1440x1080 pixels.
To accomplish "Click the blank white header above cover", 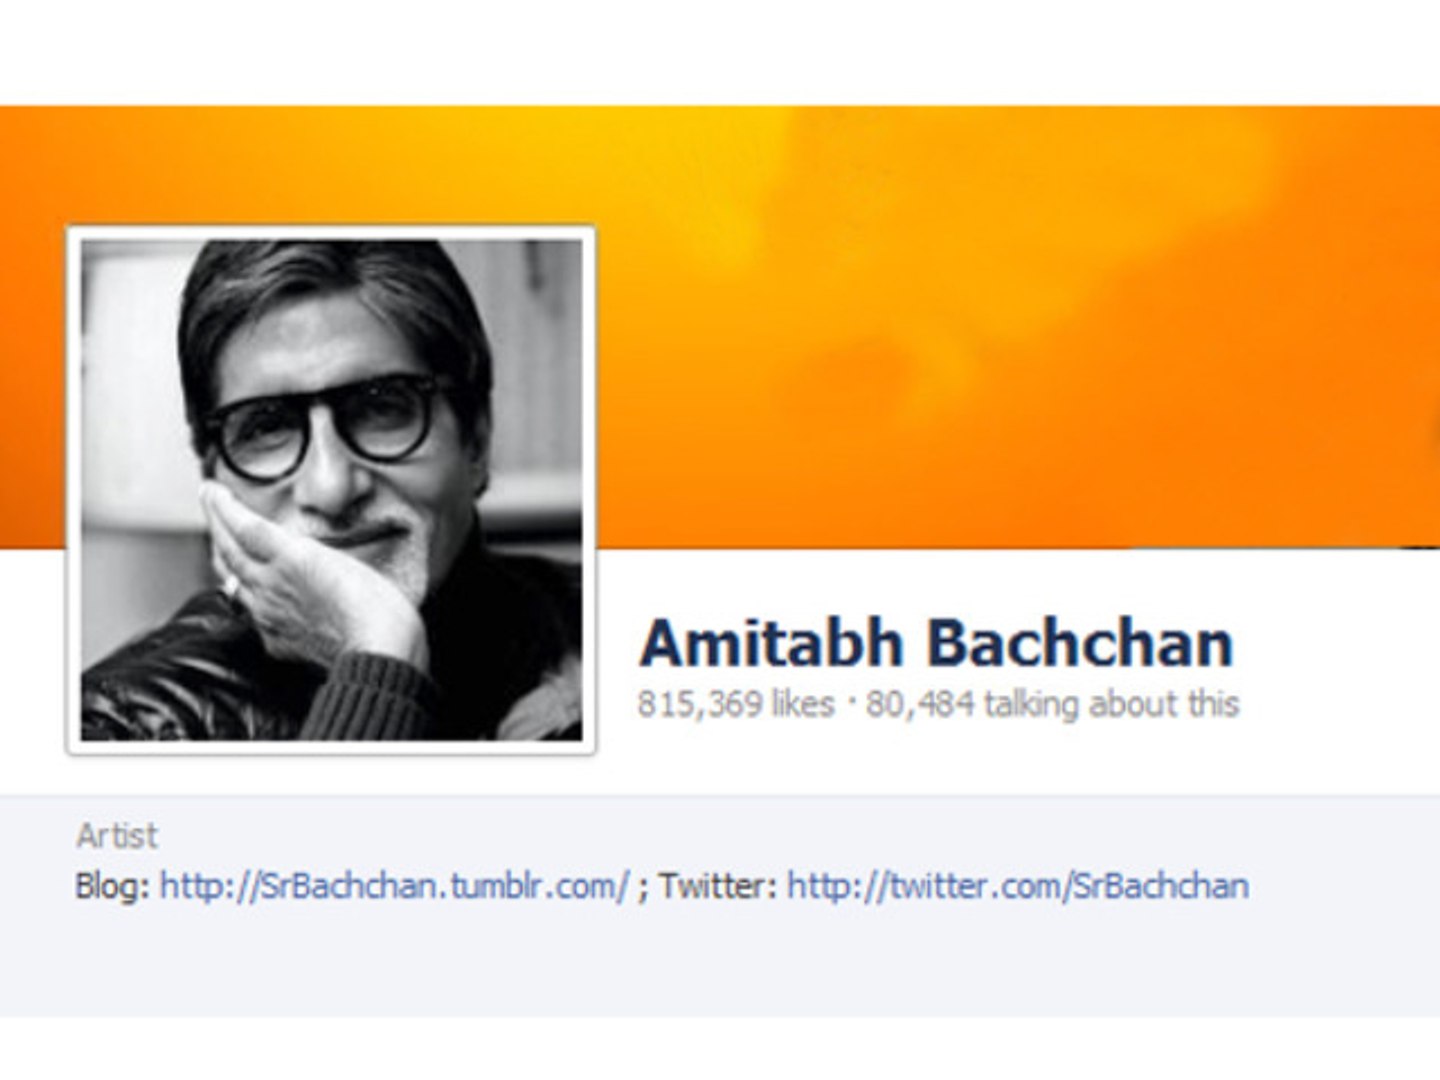I will 720,52.
